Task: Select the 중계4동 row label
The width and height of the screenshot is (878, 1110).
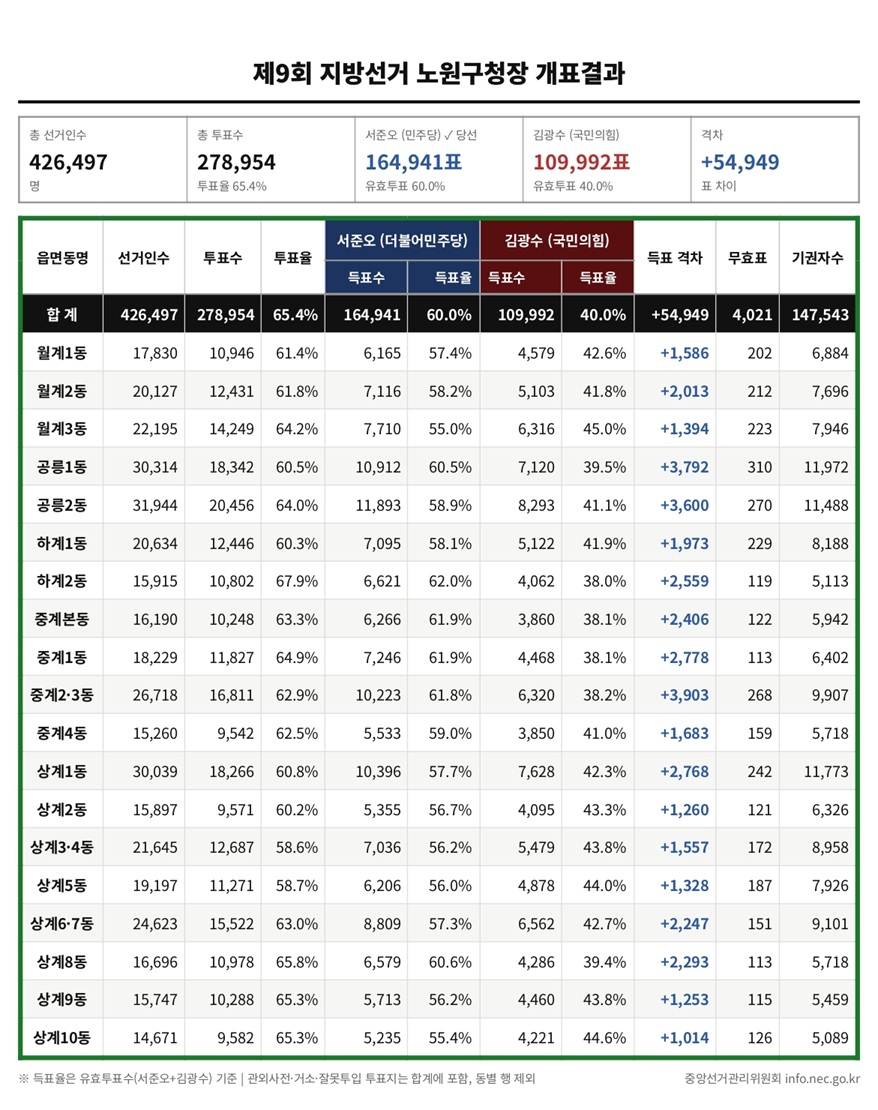Action: (x=62, y=733)
